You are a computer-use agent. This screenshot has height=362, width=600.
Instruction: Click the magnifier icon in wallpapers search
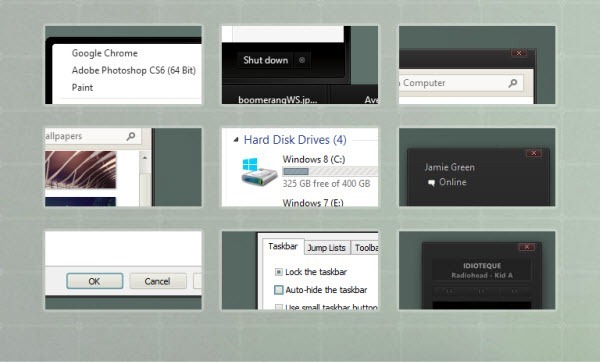(x=131, y=136)
